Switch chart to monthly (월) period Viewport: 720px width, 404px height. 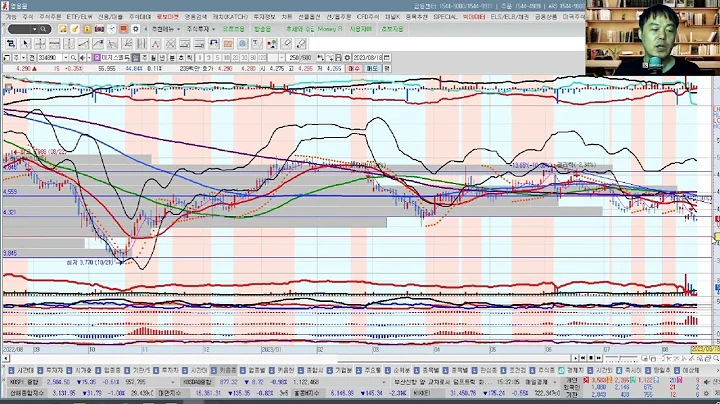153,57
